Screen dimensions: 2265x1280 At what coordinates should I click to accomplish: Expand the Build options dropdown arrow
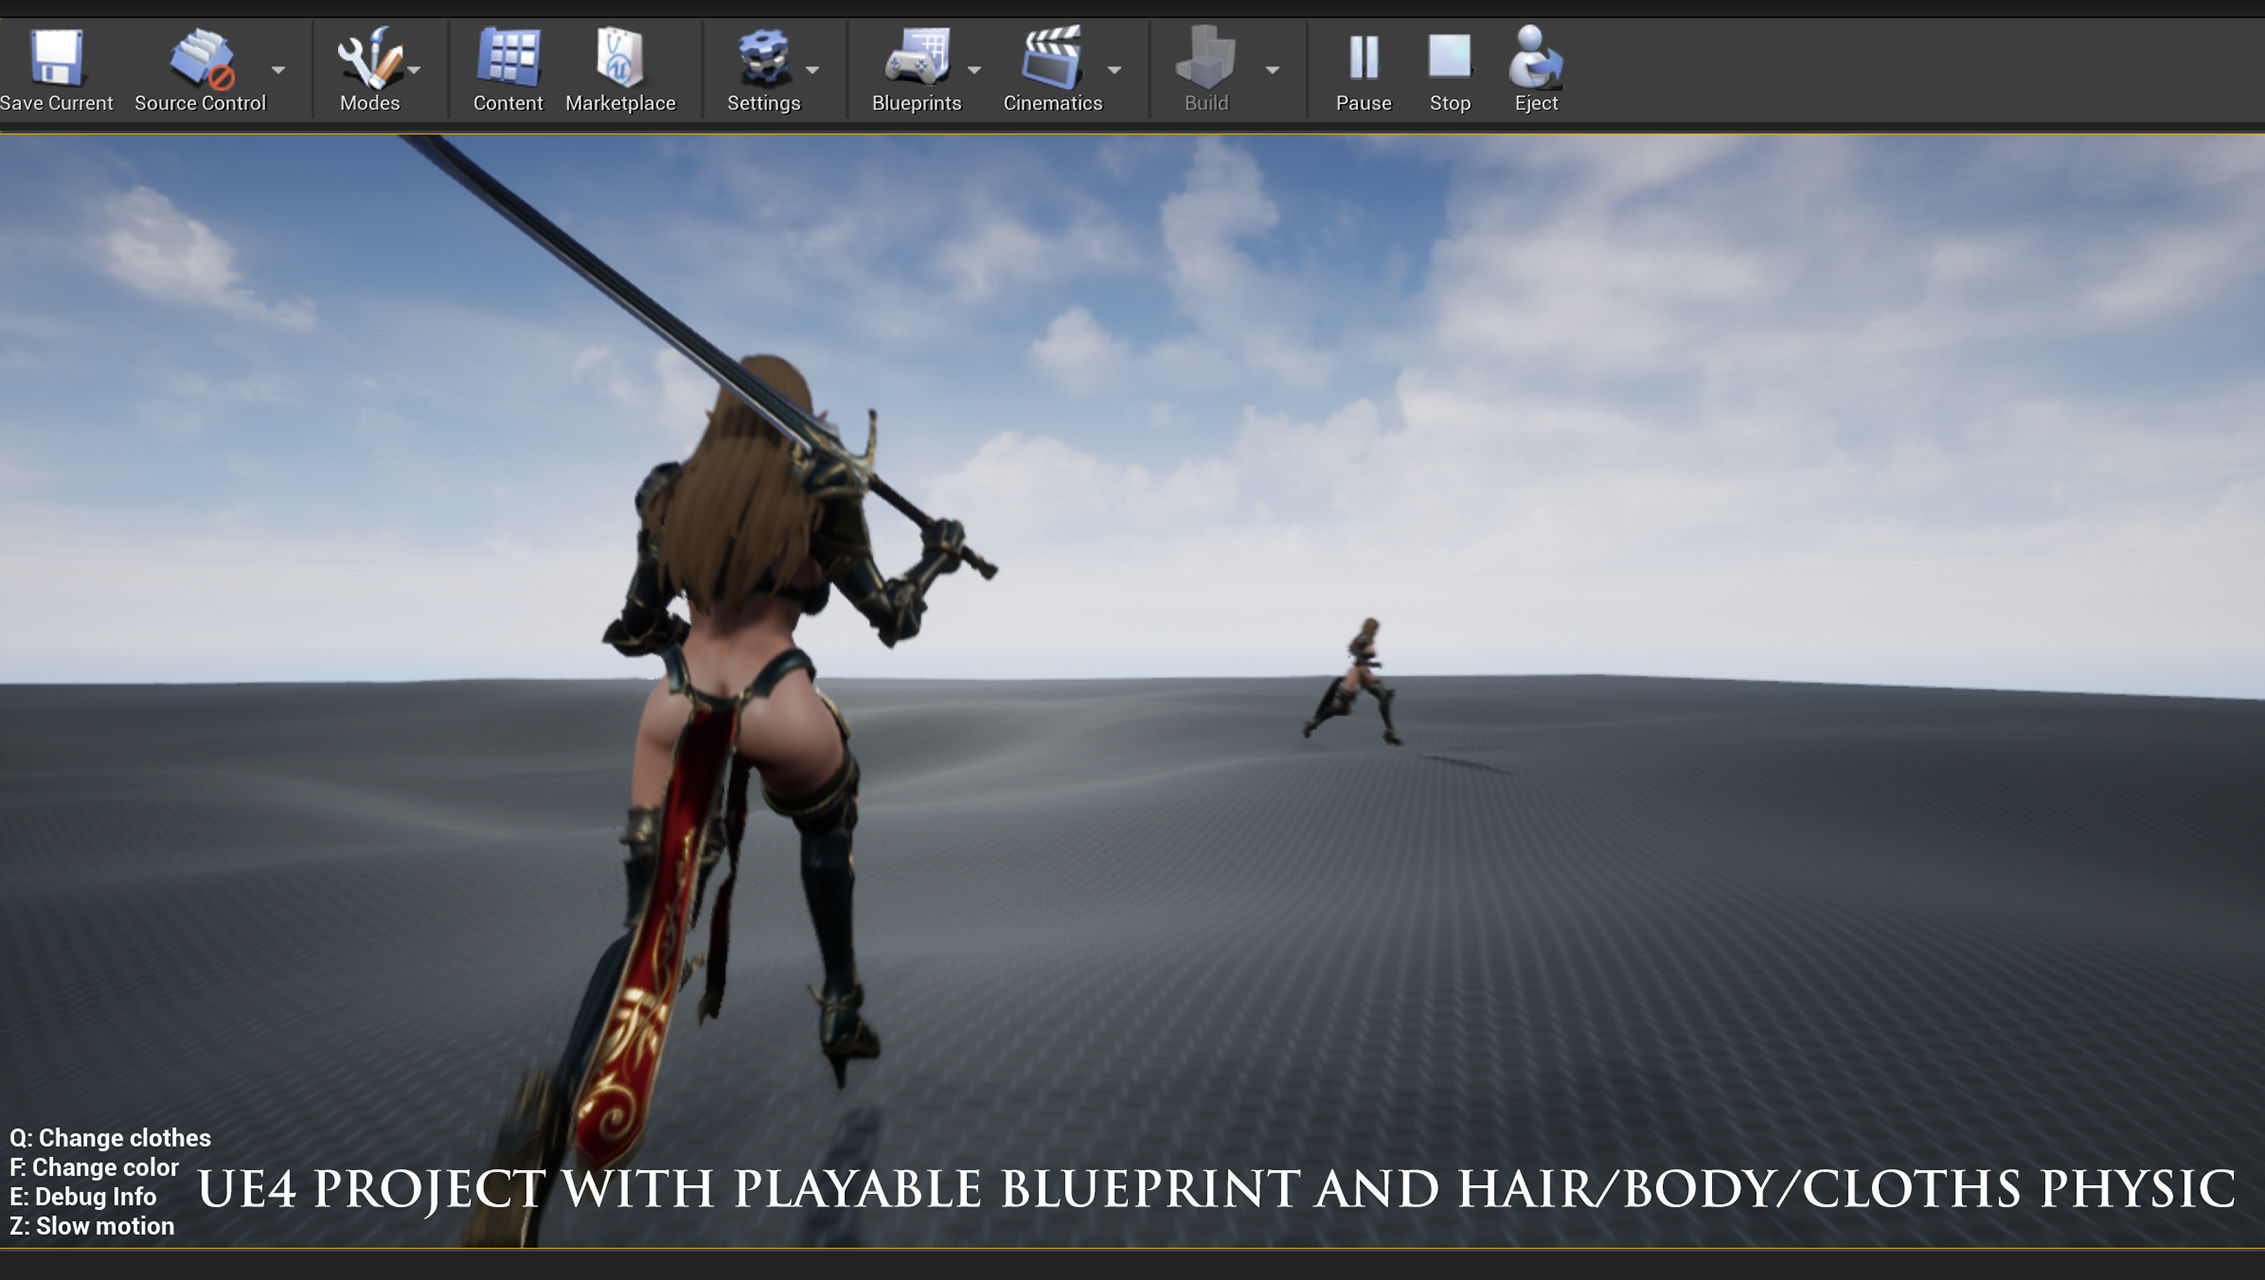coord(1272,70)
